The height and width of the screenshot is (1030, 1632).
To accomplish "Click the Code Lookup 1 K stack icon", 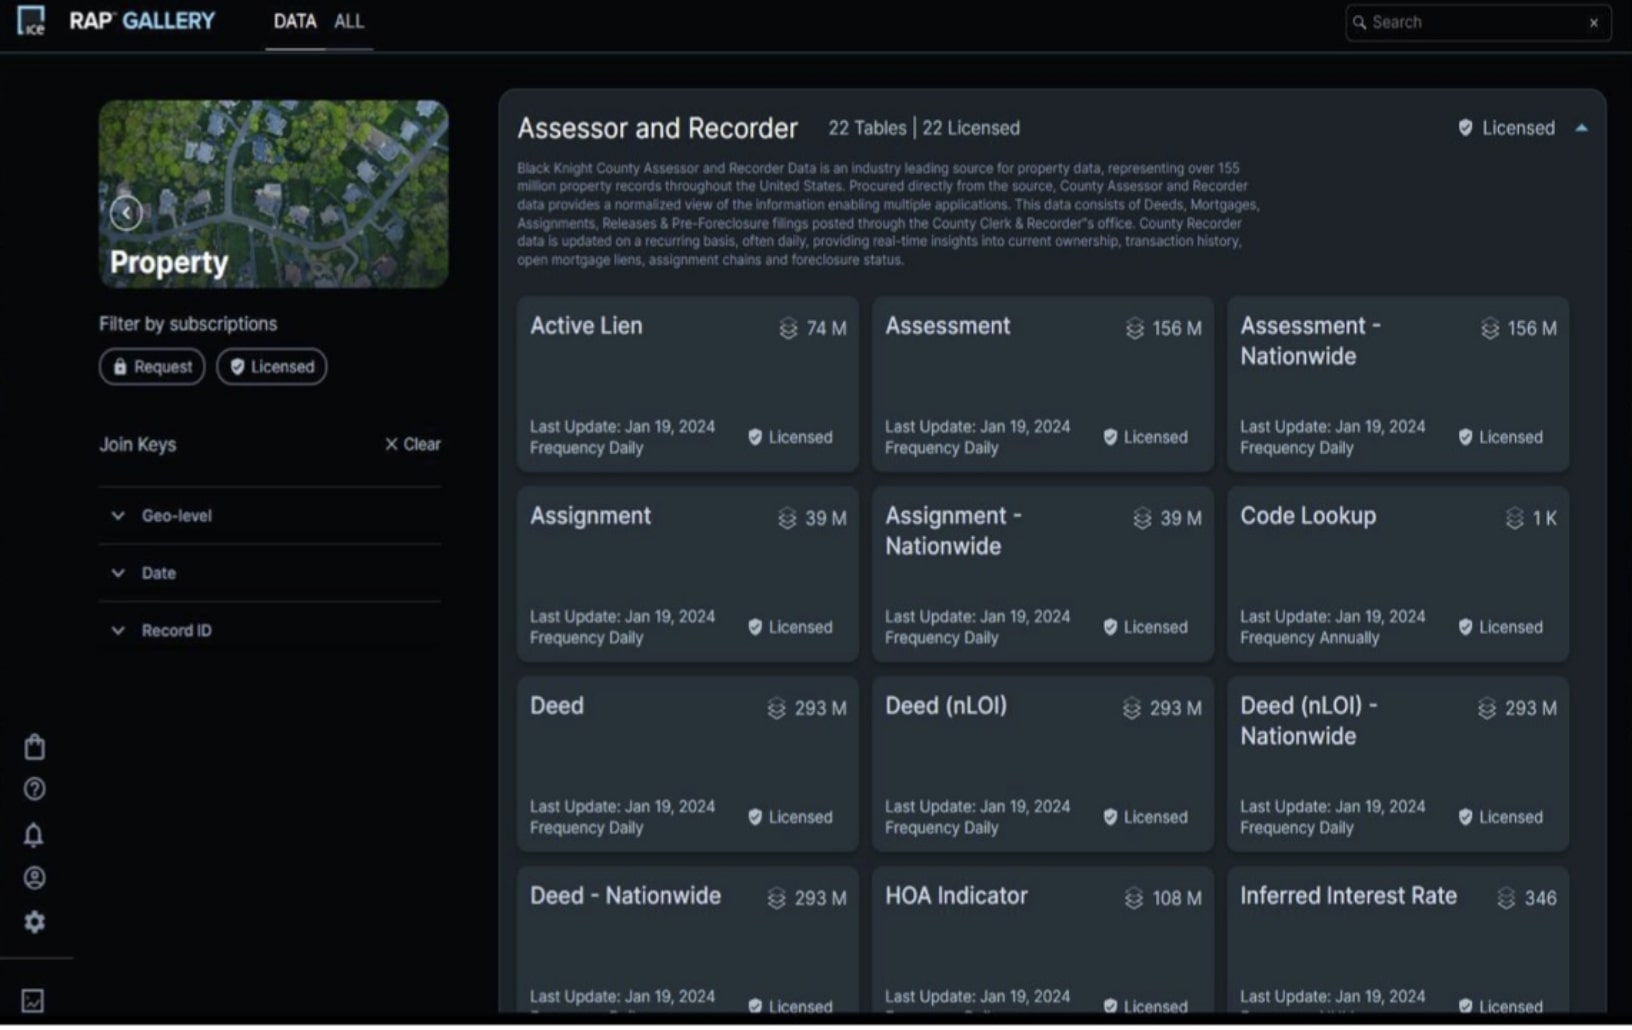I will (1514, 518).
